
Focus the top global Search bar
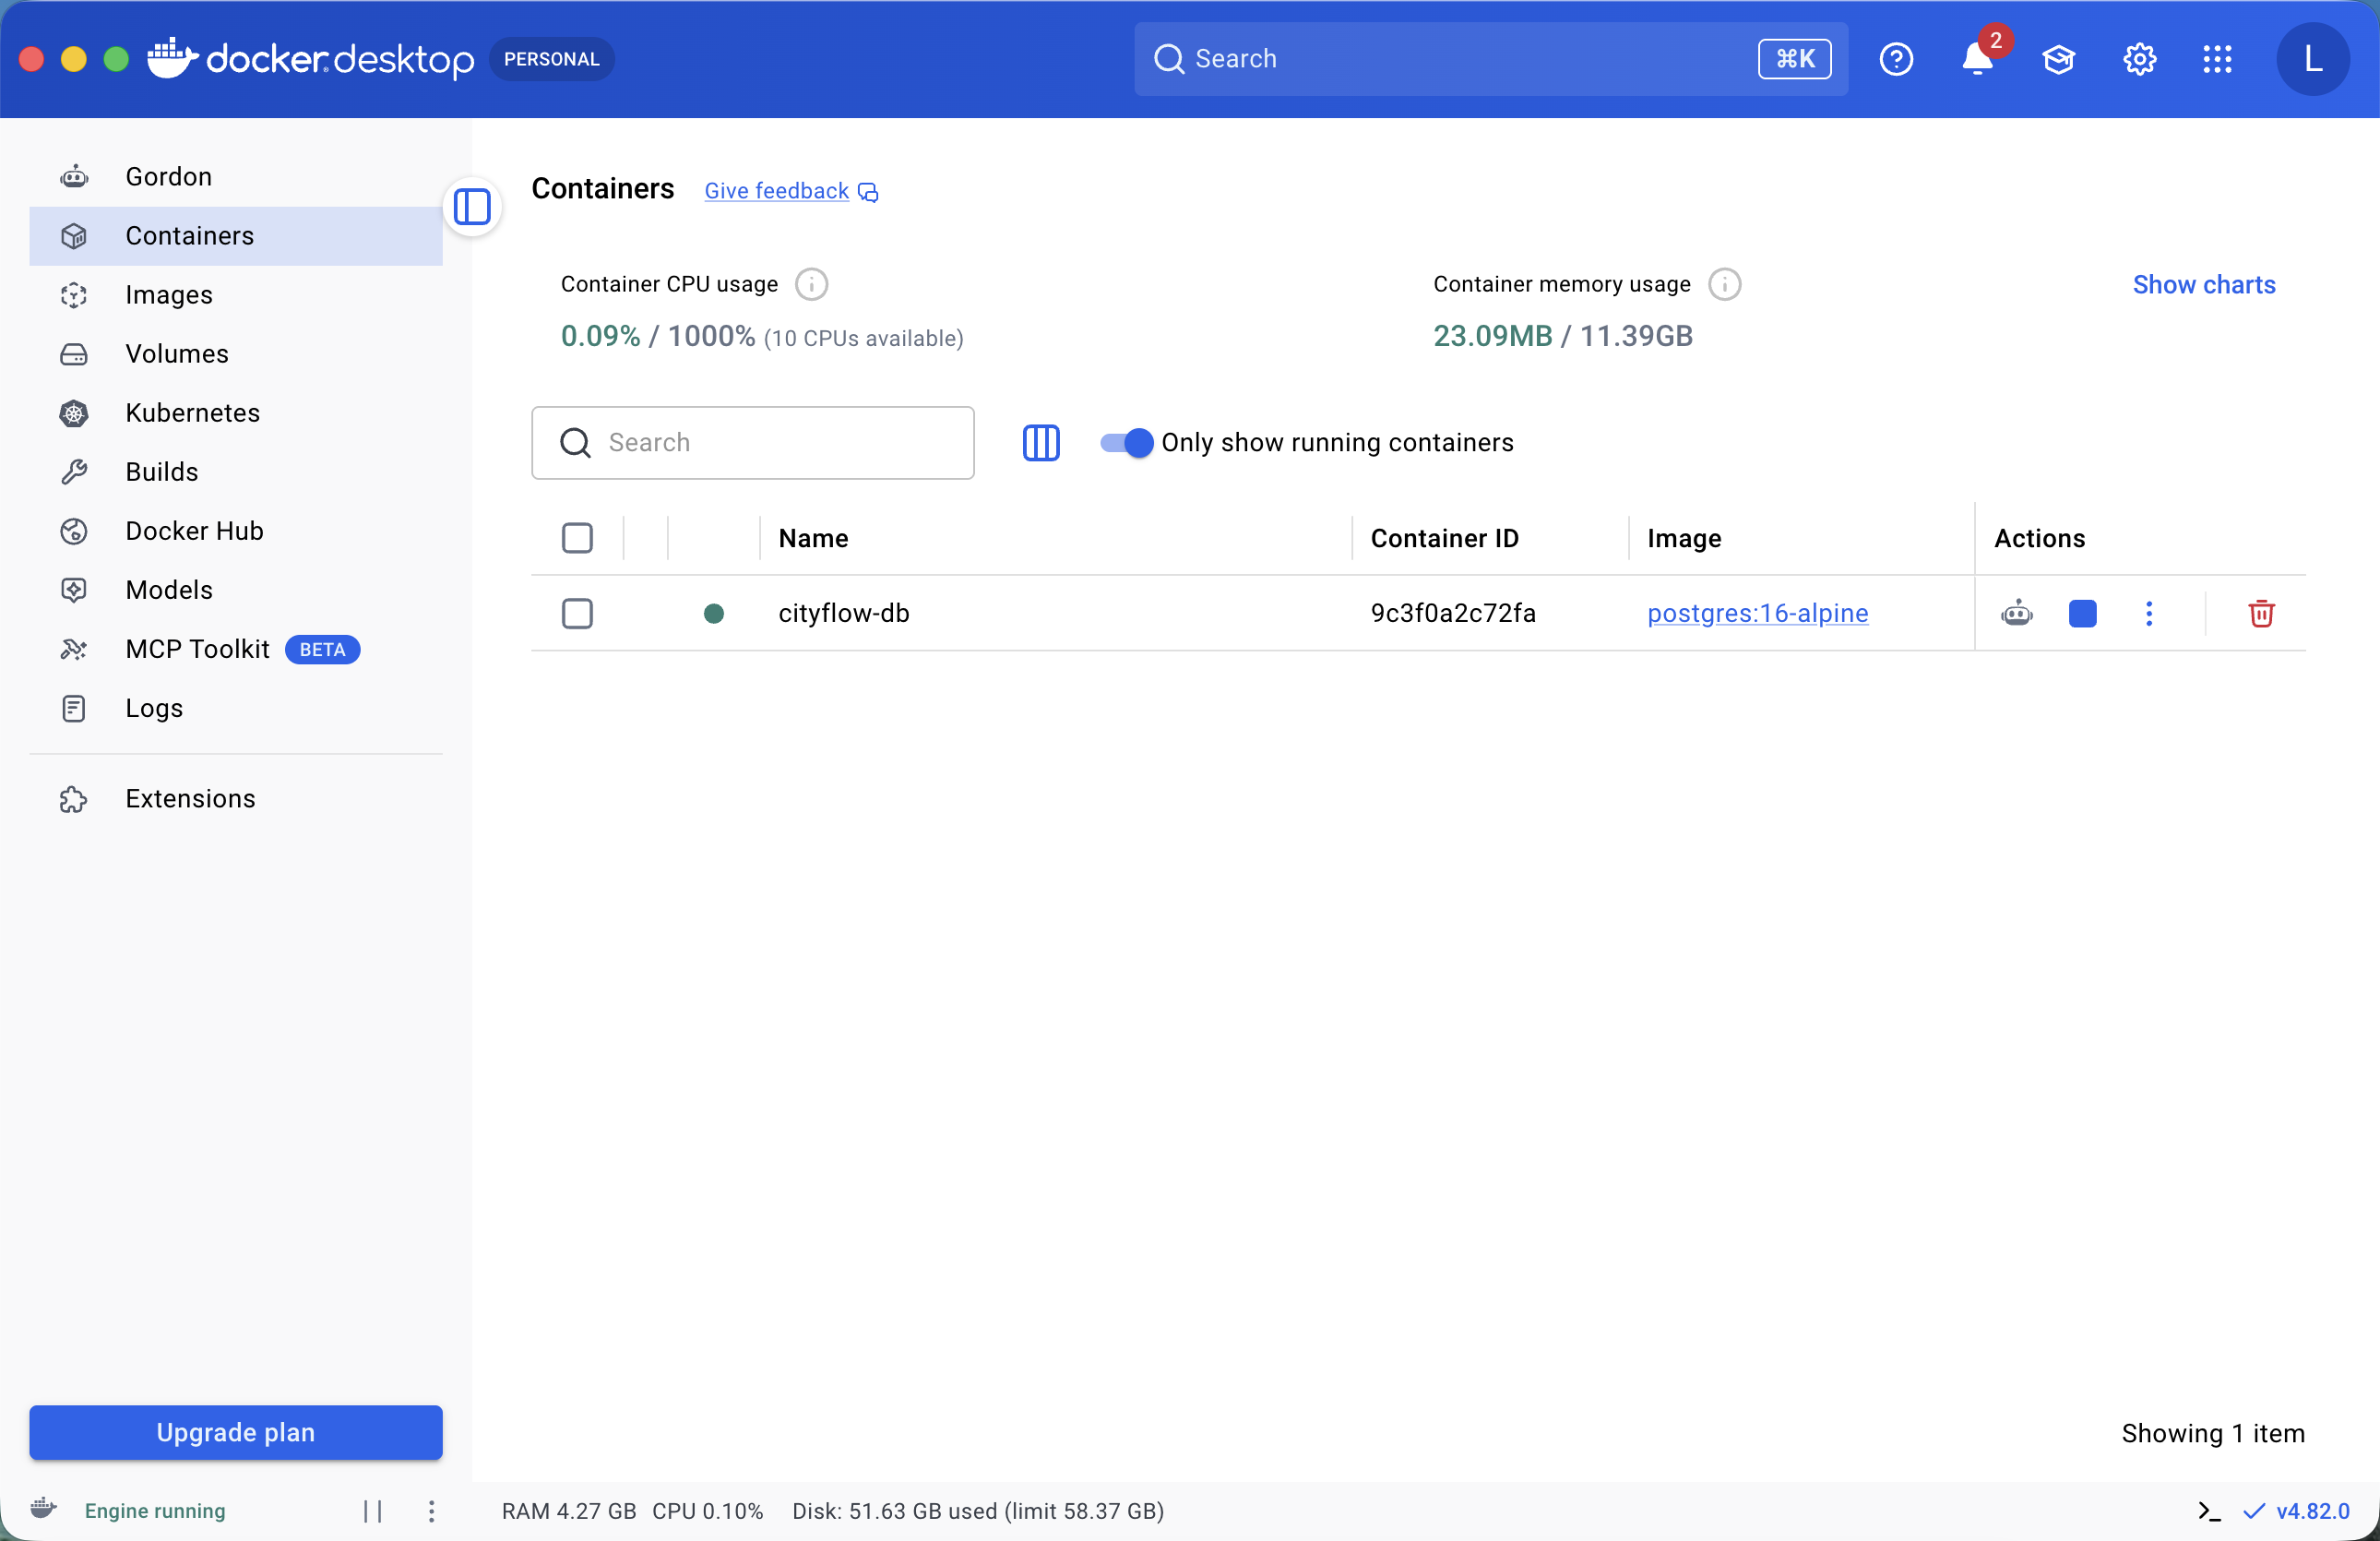point(1490,59)
